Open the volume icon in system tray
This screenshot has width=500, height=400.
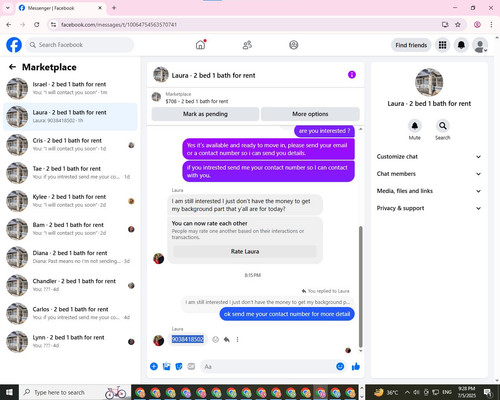(417, 392)
